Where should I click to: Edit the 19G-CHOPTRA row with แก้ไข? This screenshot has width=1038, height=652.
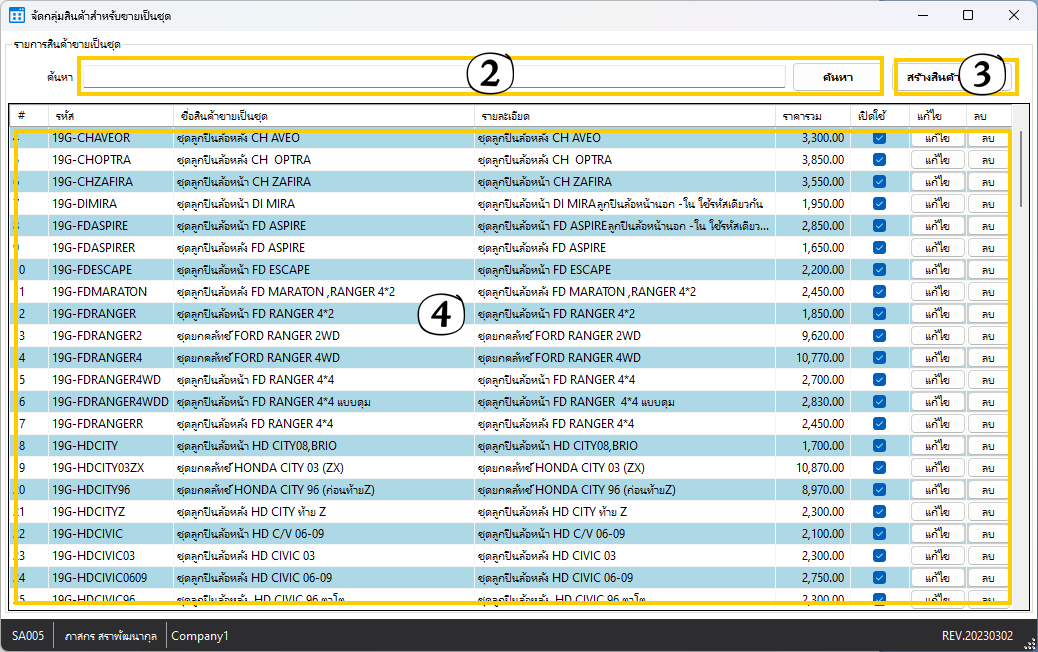tap(937, 160)
